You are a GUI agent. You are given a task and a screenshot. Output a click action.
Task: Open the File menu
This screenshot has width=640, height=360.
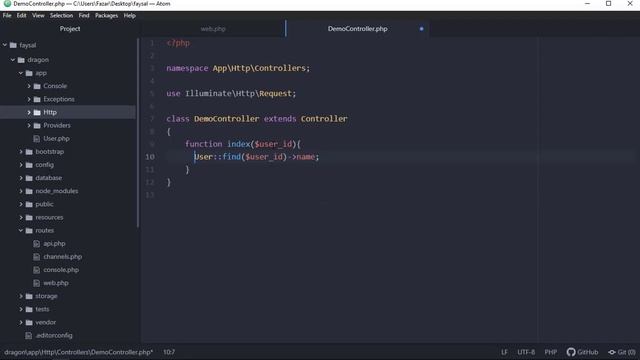pyautogui.click(x=7, y=16)
